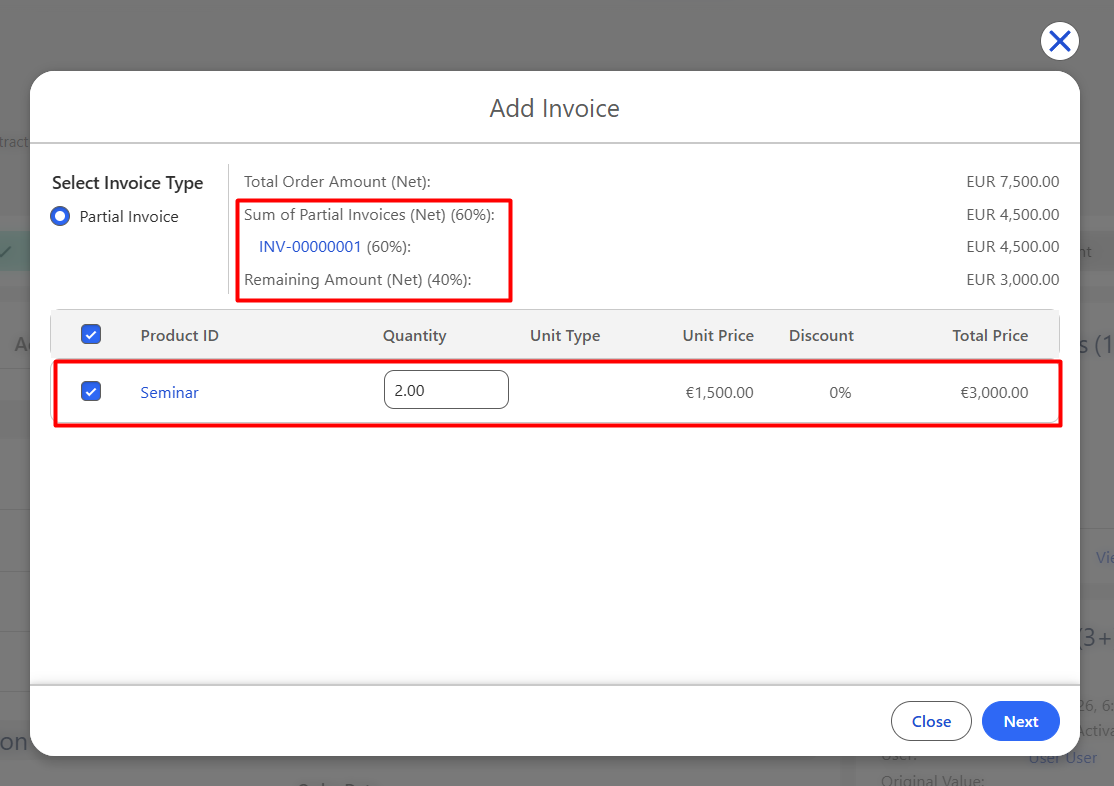This screenshot has width=1114, height=786.
Task: Click the EUR 3,000.00 remaining amount value
Action: click(1012, 280)
